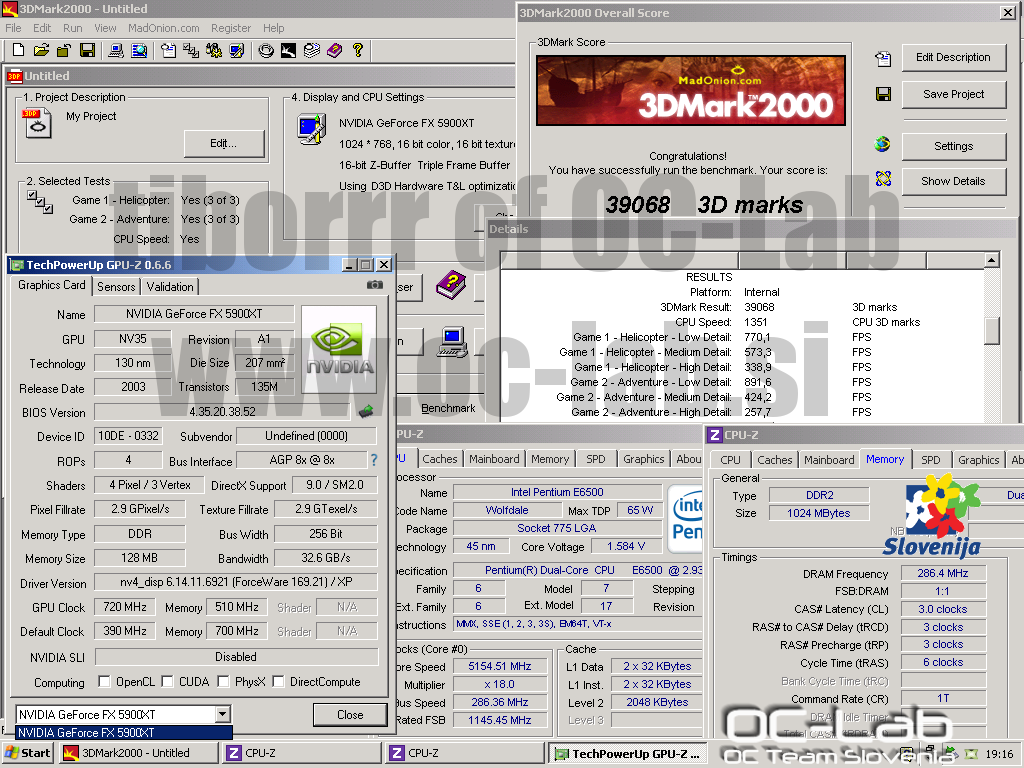Open the File menu in 3DMark2000
Screen dimensions: 1024x768
coord(13,28)
